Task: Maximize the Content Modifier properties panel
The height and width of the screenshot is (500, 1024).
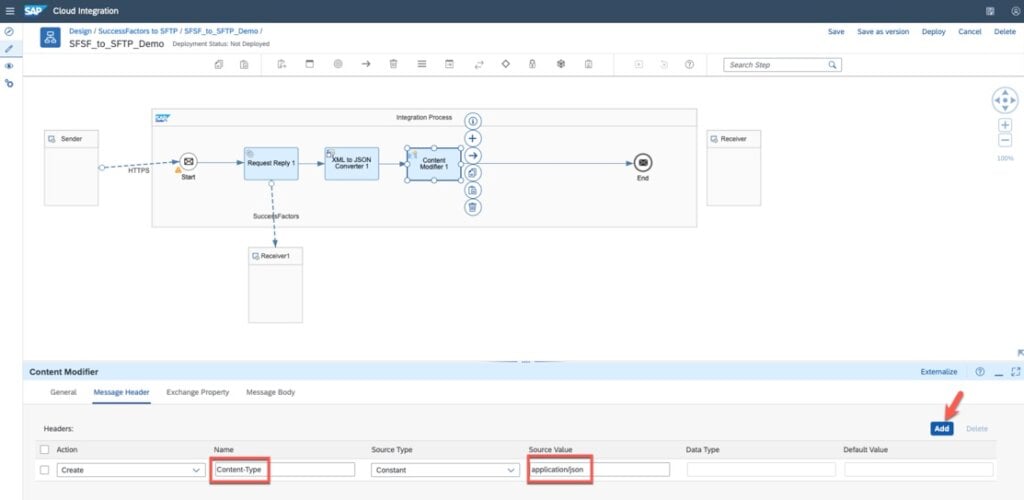Action: coord(1015,371)
